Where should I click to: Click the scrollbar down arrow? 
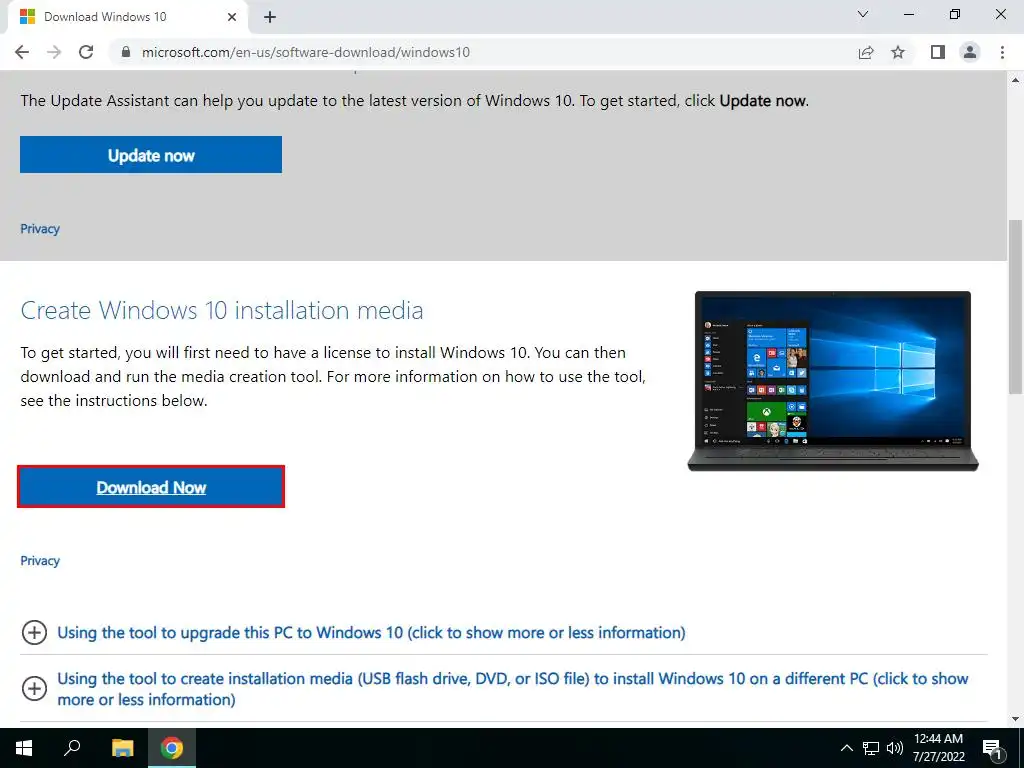(1015, 719)
